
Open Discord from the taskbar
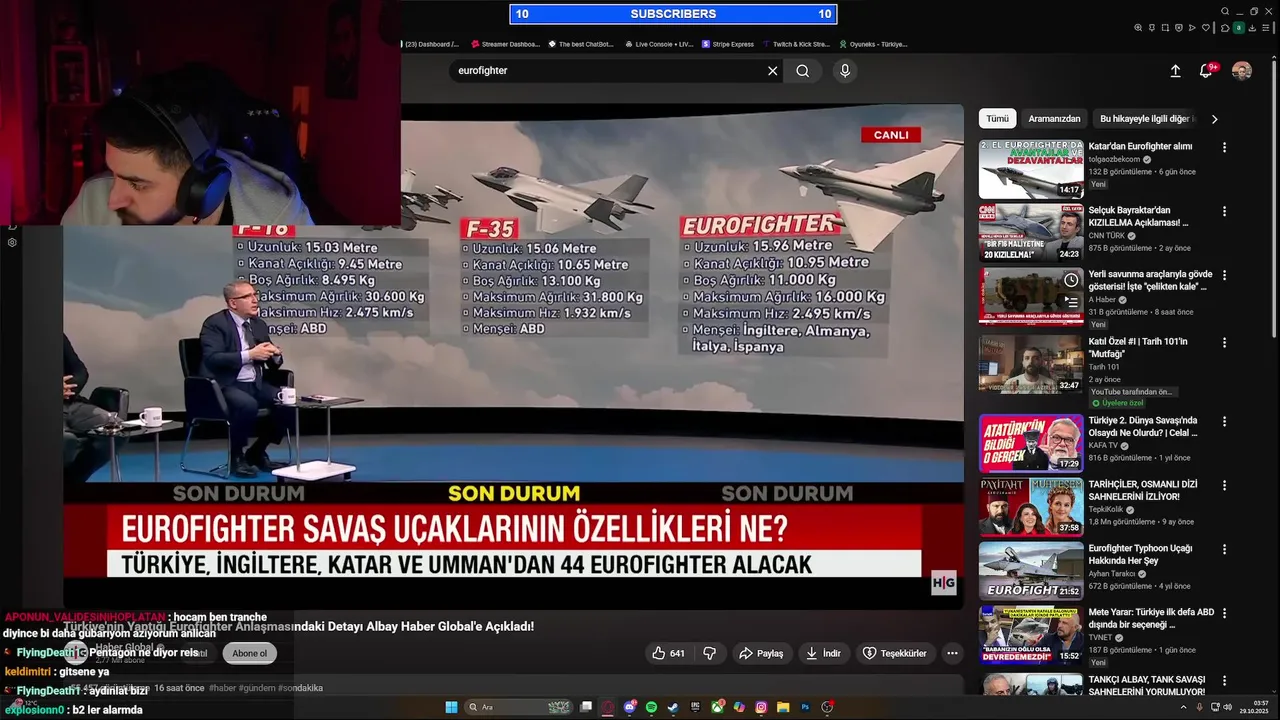pos(630,707)
